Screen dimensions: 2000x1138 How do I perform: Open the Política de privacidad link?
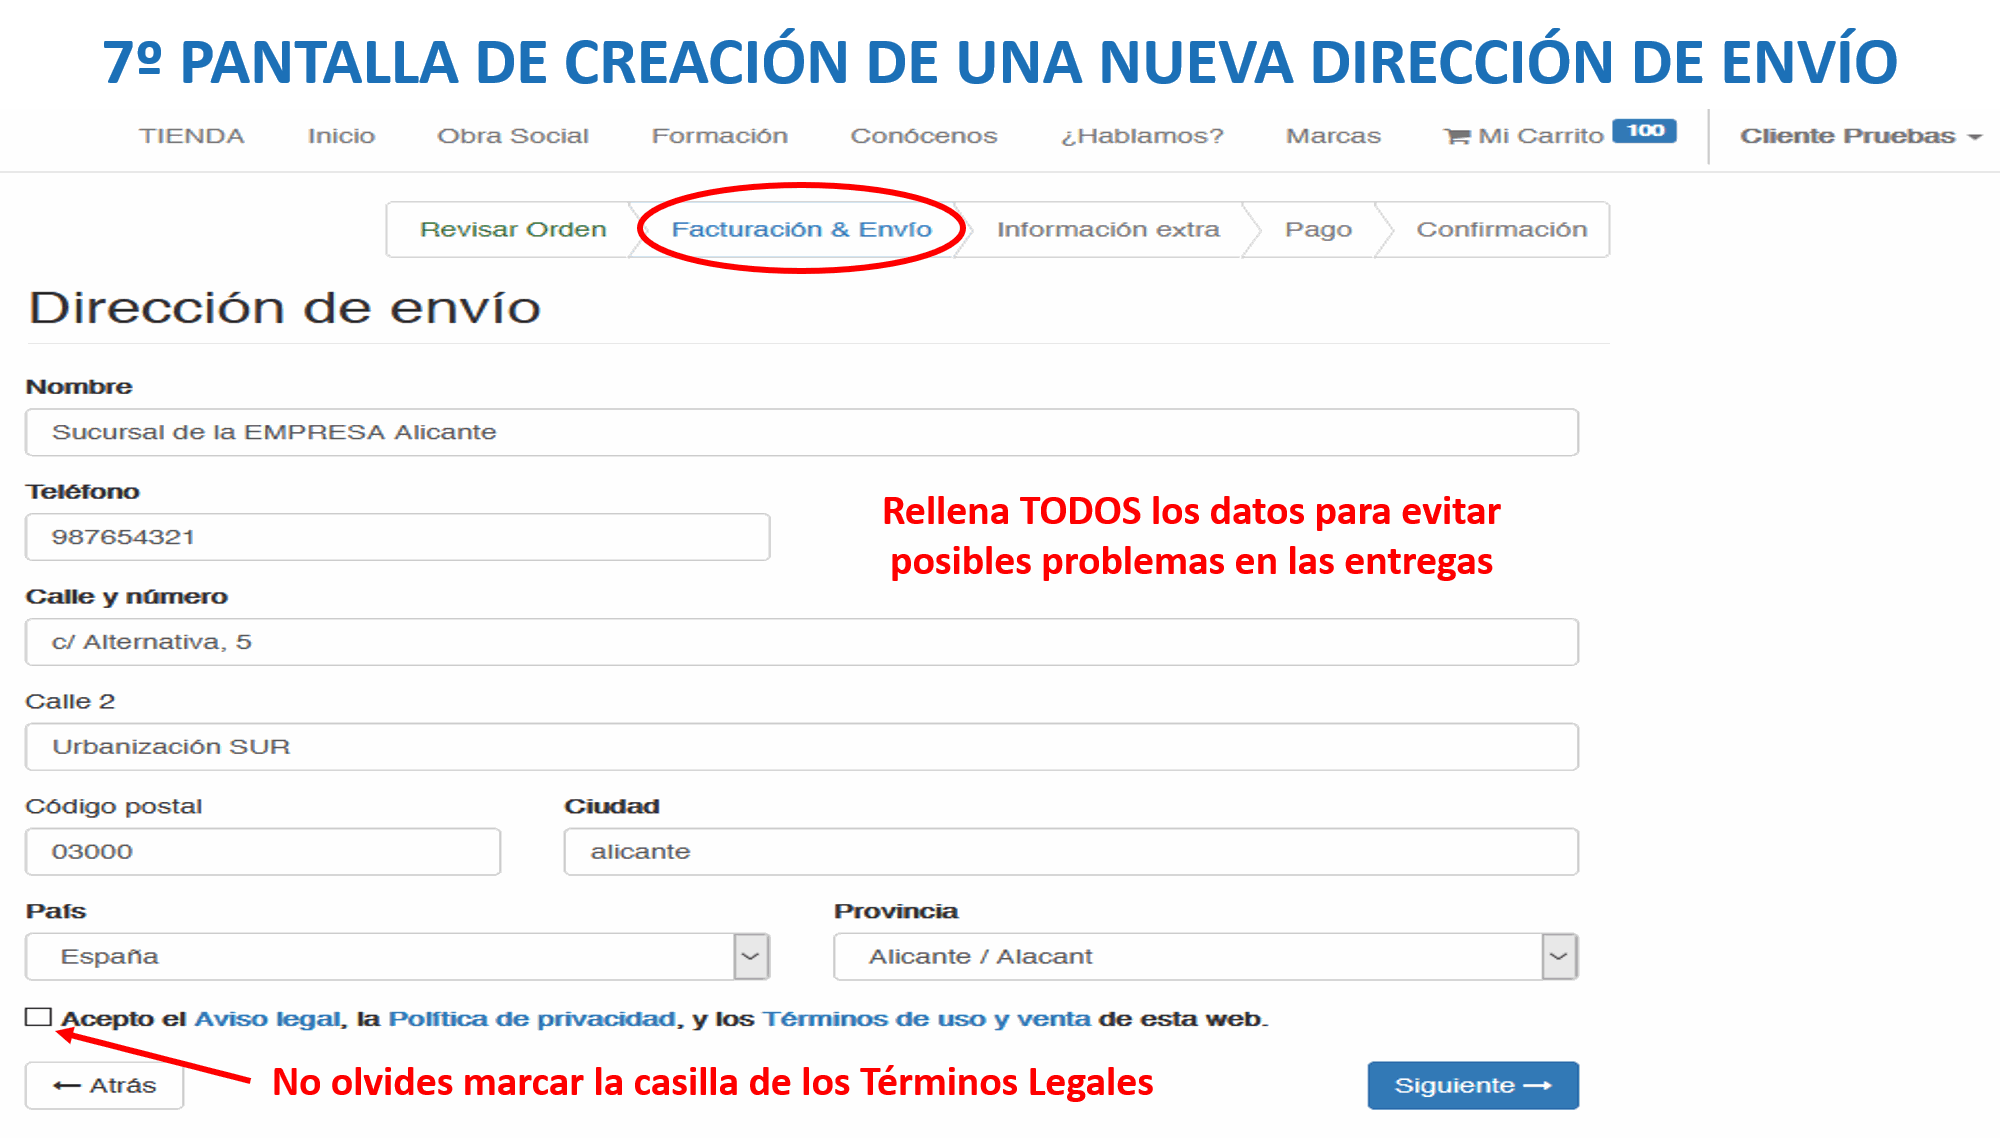point(532,1019)
